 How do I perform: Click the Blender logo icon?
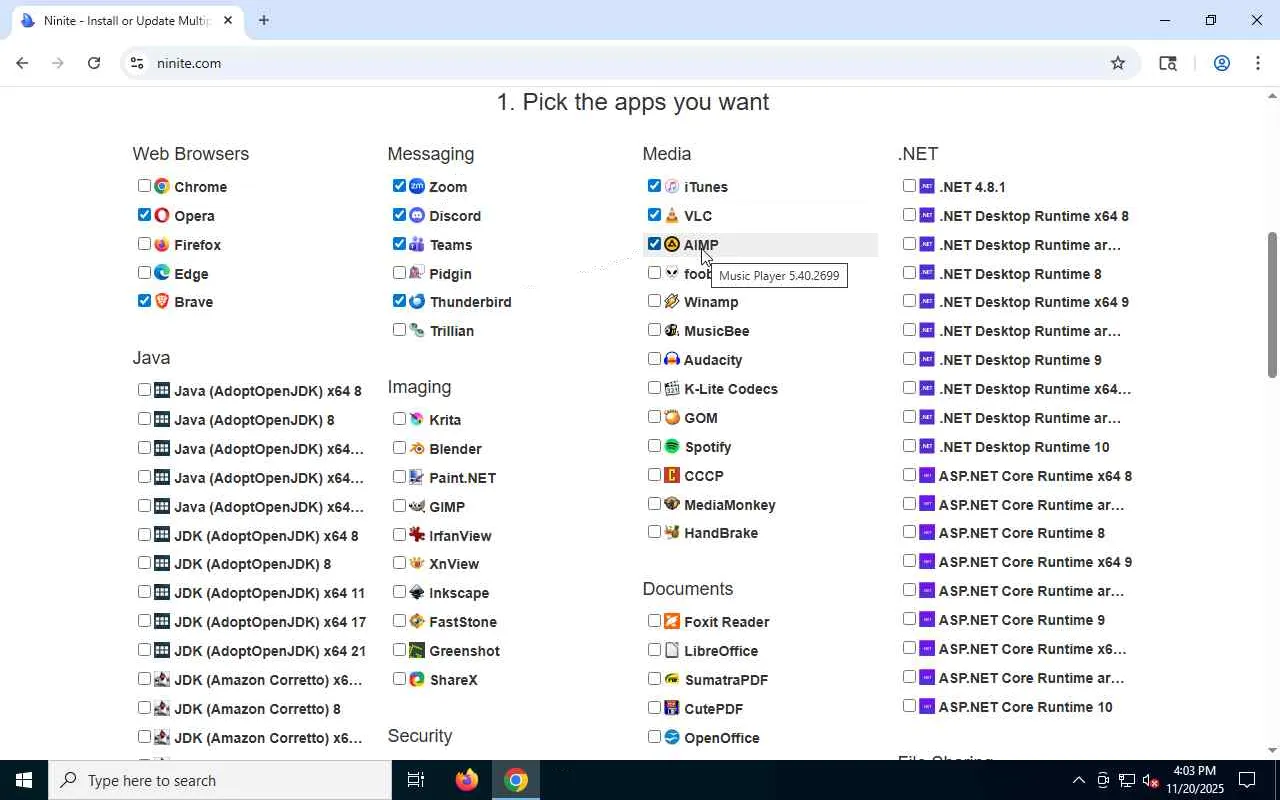(x=417, y=448)
